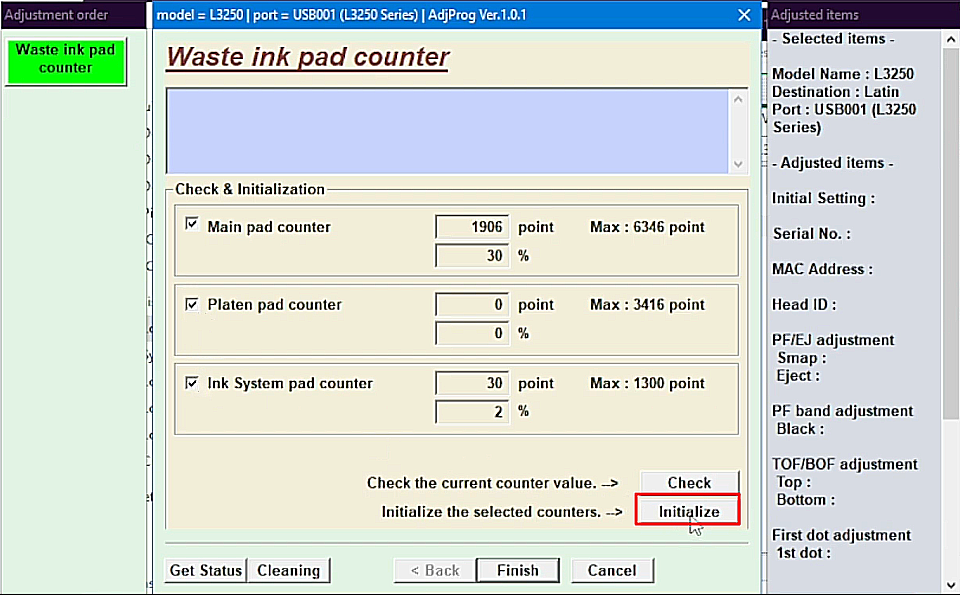This screenshot has width=960, height=595.
Task: Click the 'Max : 1300 point' text
Action: [647, 383]
